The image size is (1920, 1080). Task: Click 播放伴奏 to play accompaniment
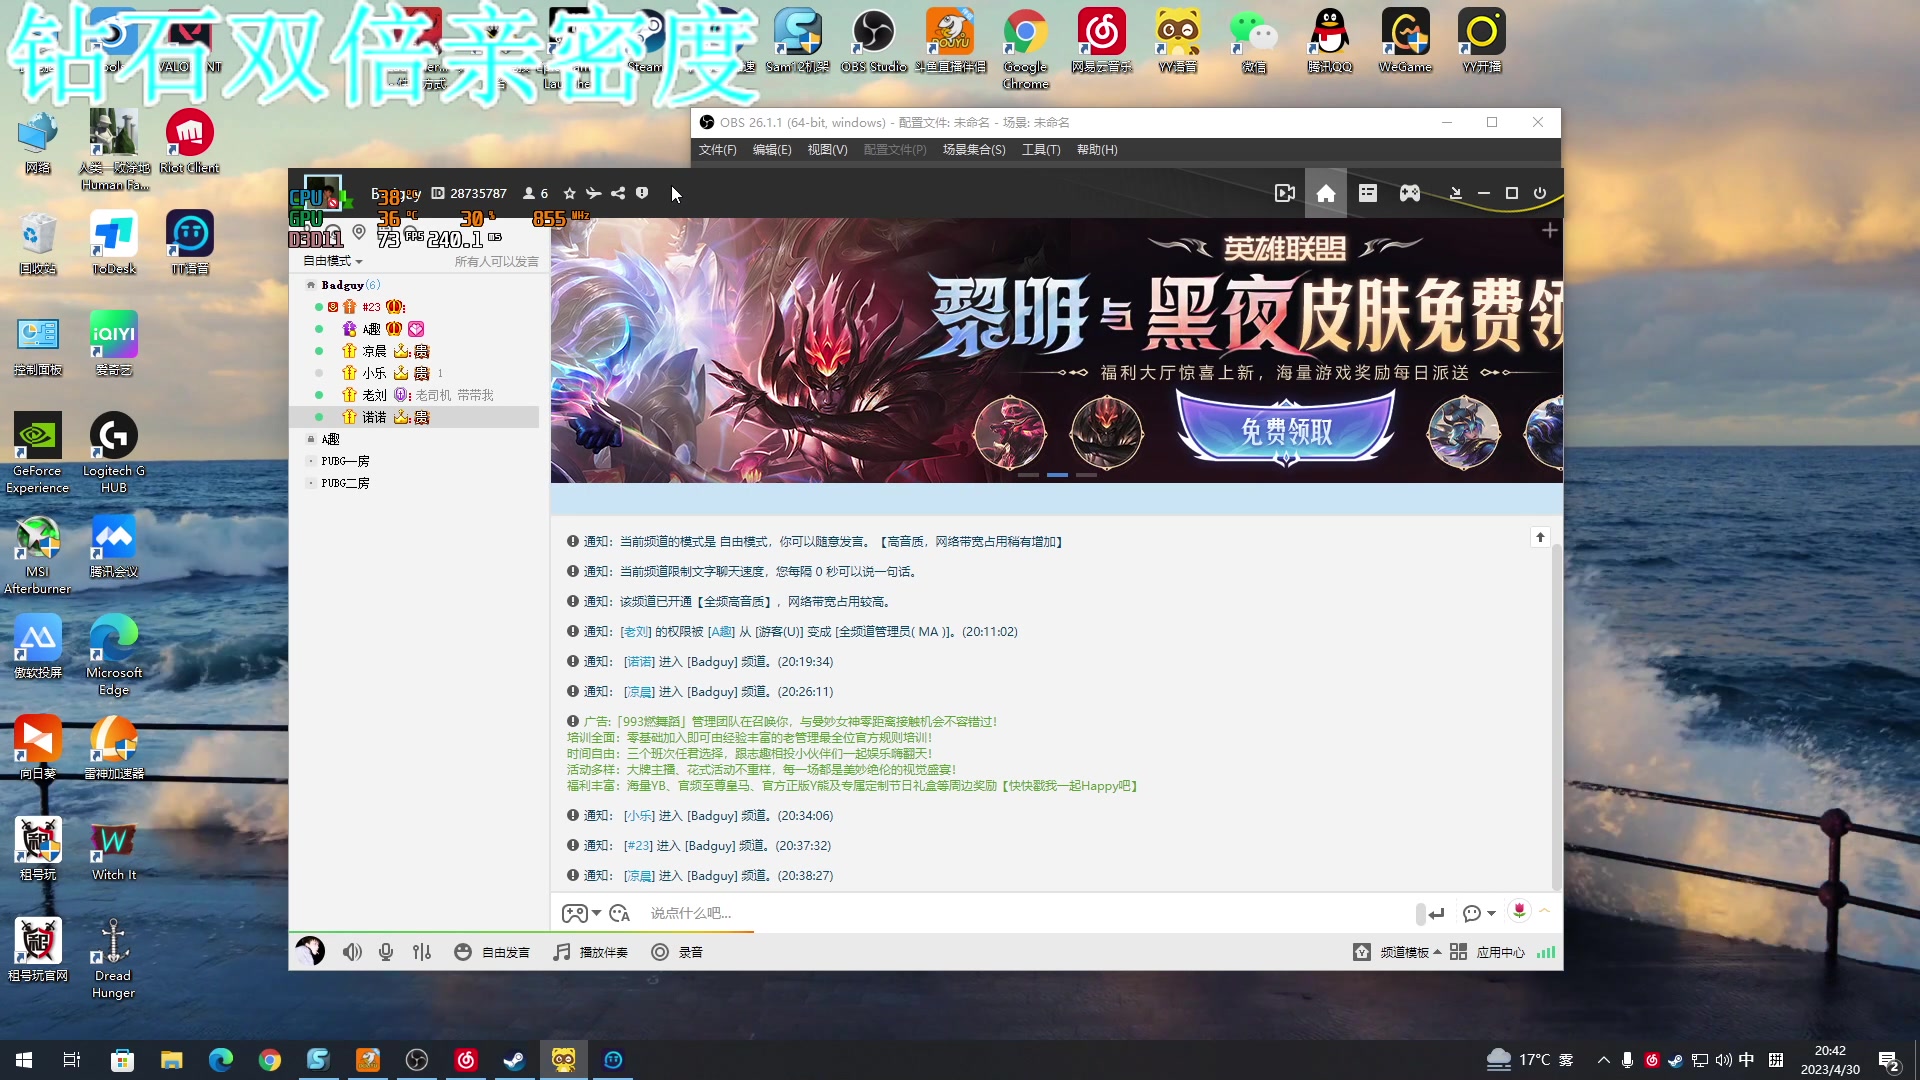(591, 952)
